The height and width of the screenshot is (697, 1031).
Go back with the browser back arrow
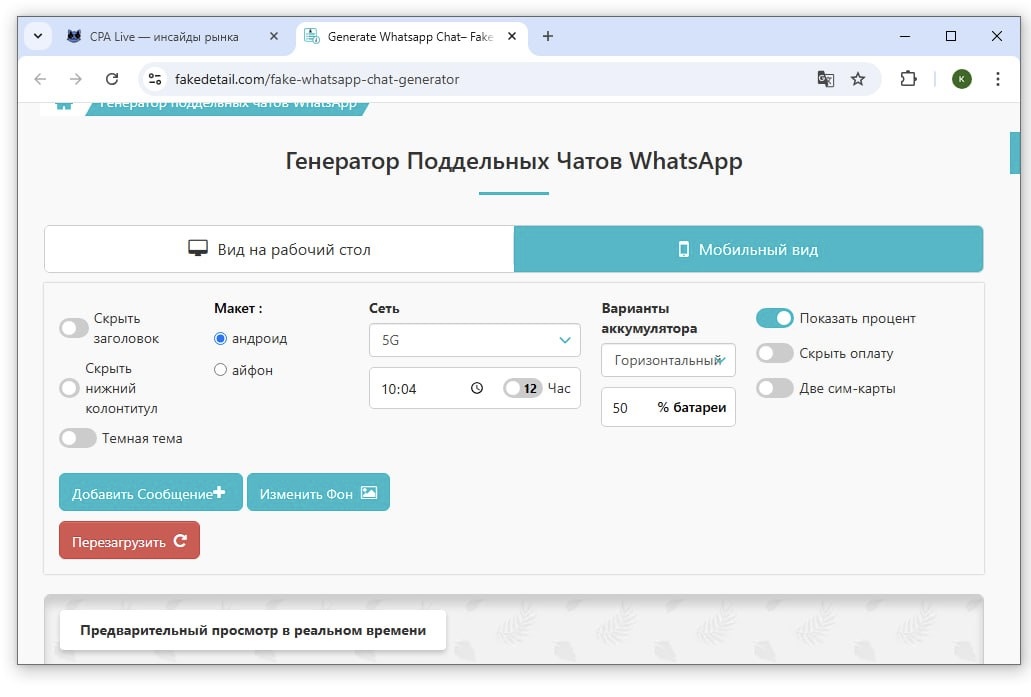pos(40,79)
